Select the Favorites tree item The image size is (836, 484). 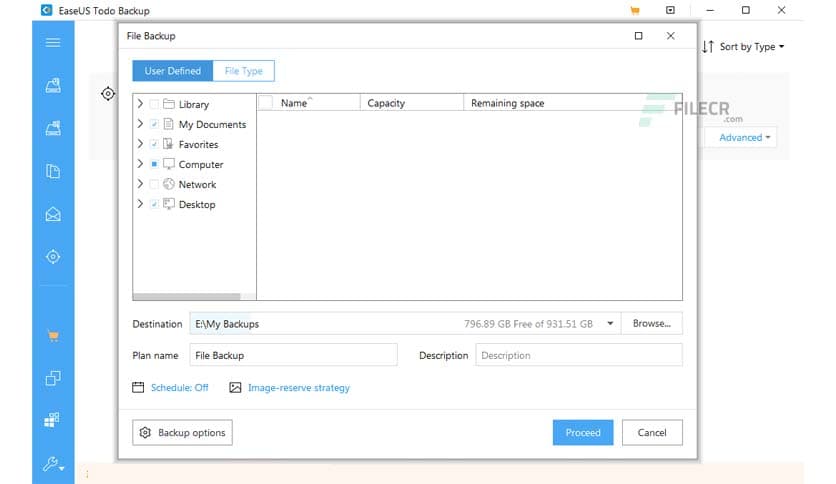tap(198, 144)
